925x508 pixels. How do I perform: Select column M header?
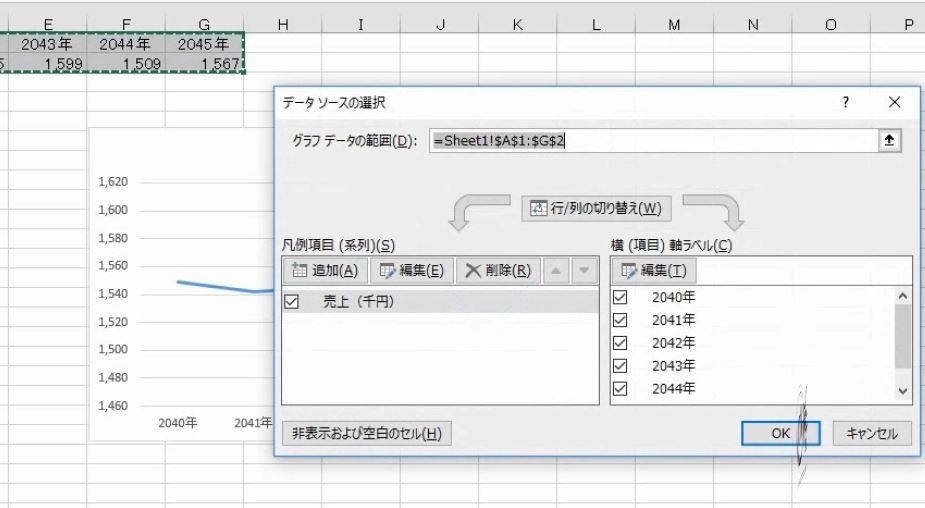(x=674, y=25)
